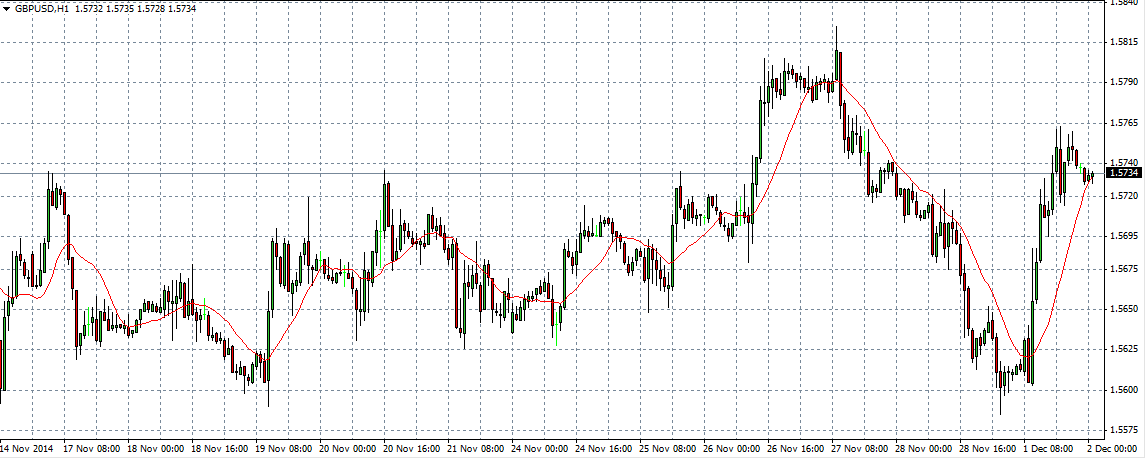Click the triangle arrow beside GBPUSD,H1
This screenshot has width=1146, height=458.
5,7
